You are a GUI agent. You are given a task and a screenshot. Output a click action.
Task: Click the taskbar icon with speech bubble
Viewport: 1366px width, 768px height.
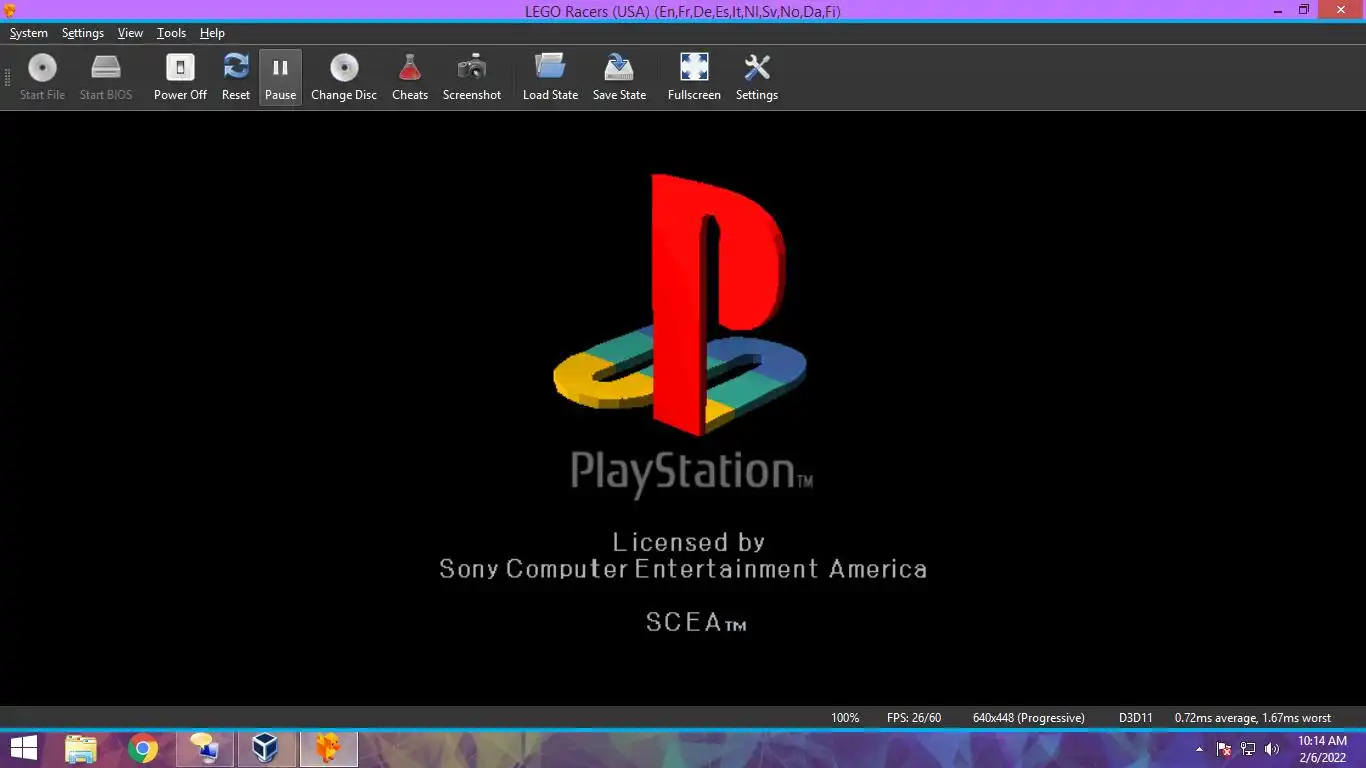coord(204,748)
